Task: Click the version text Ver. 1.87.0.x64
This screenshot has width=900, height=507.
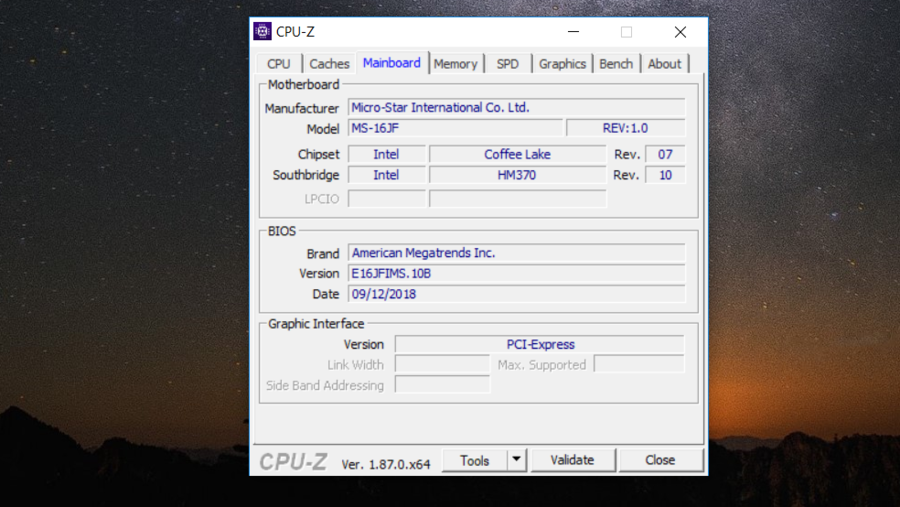Action: click(386, 465)
